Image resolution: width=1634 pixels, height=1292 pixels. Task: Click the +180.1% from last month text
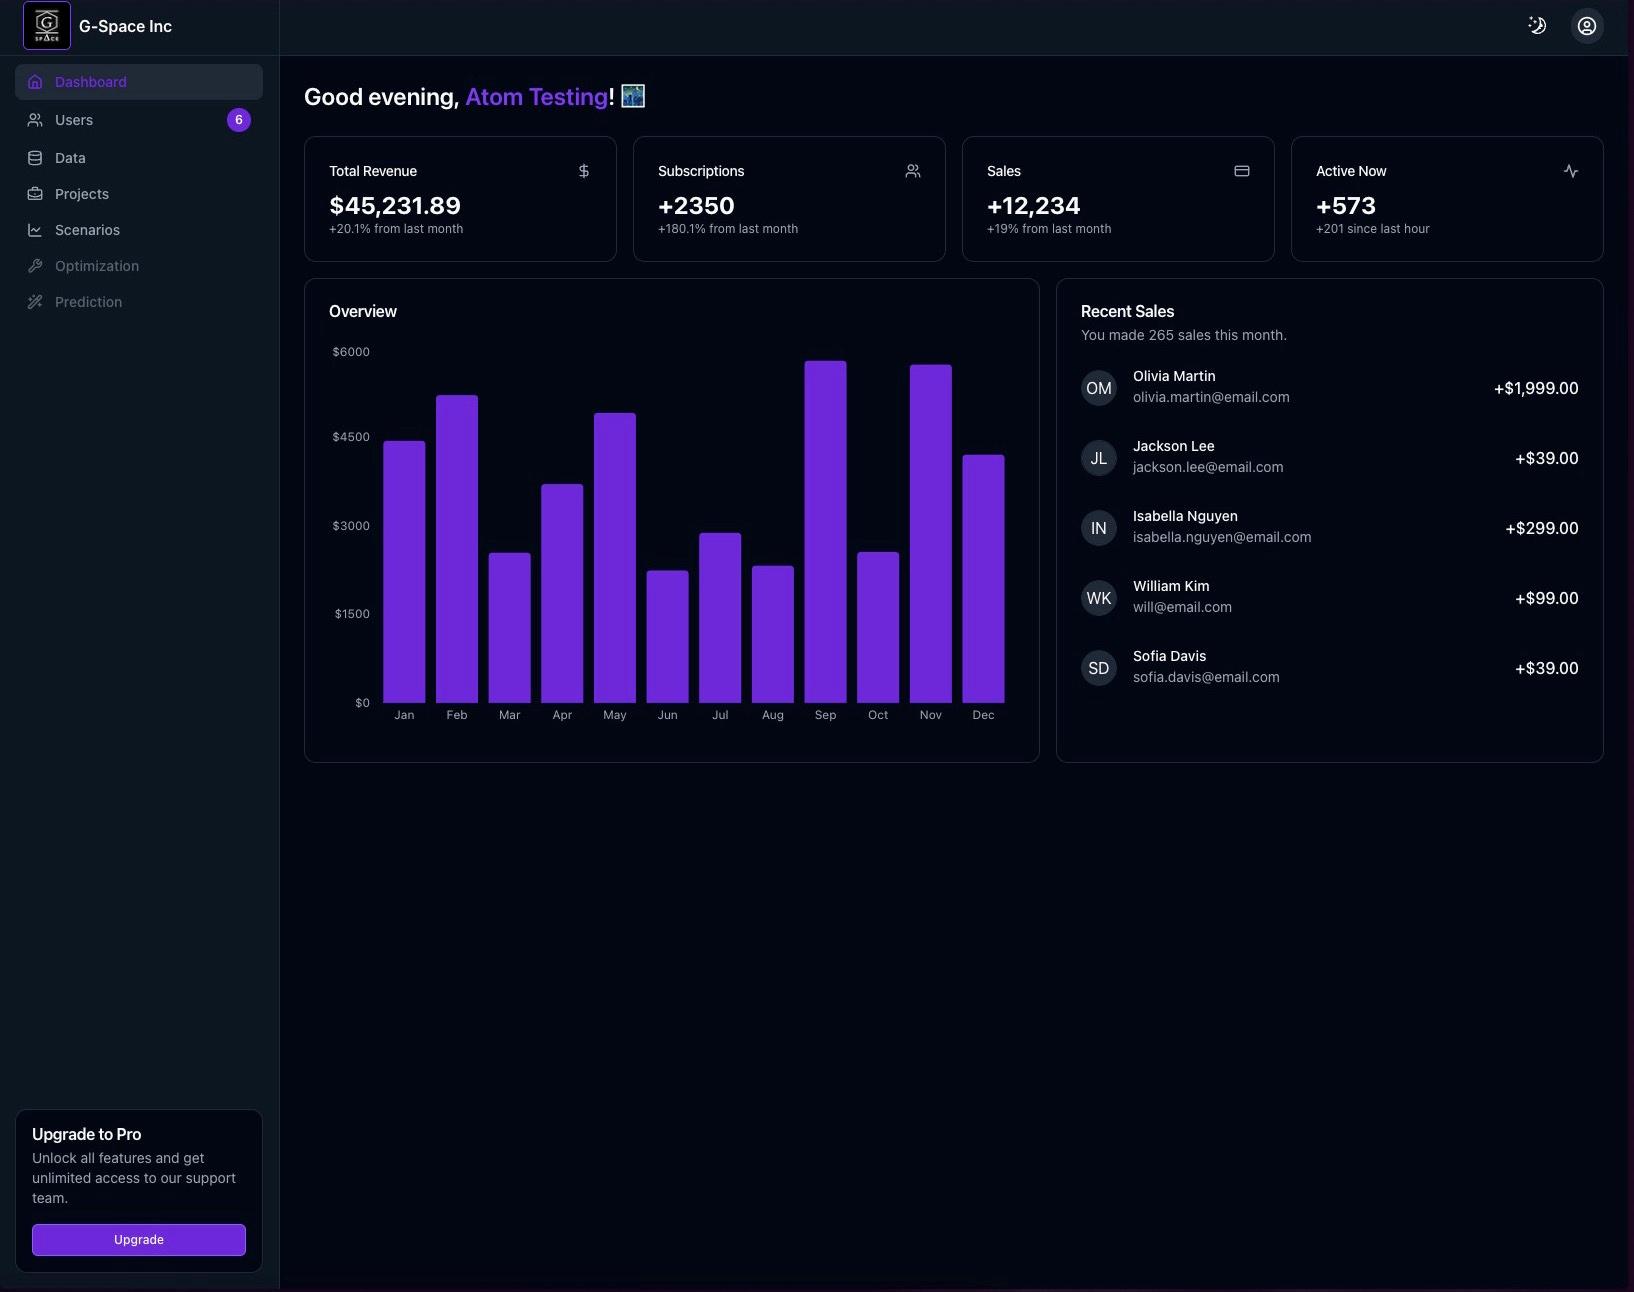(x=728, y=229)
